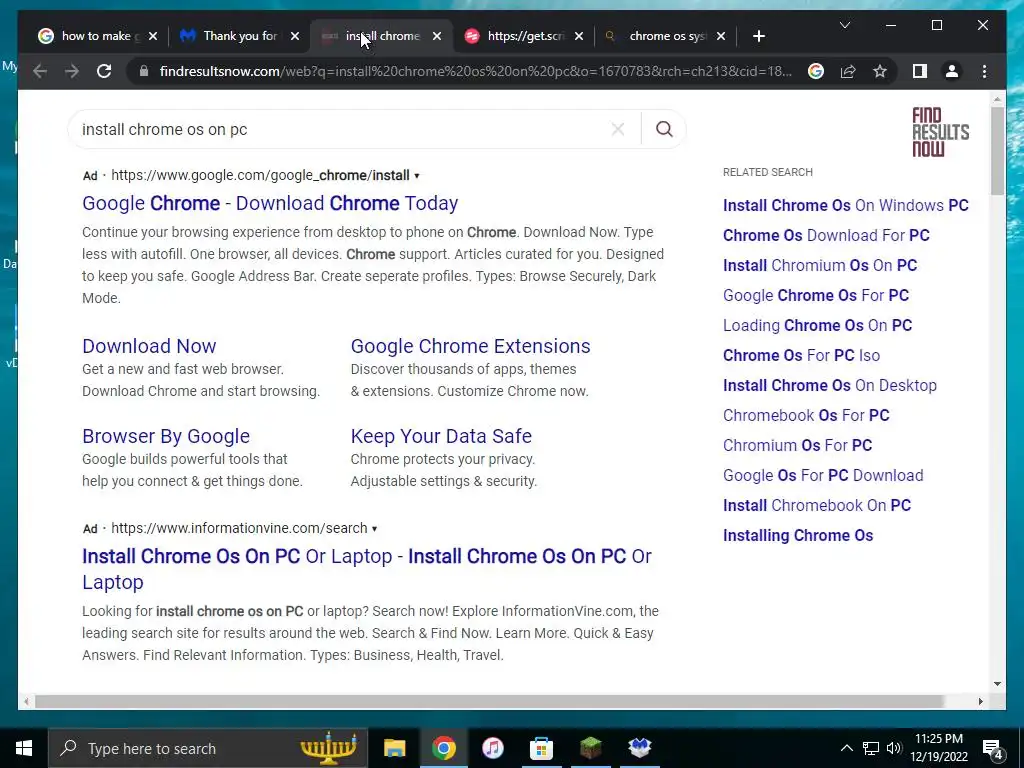Select 'Install Chromium Os On PC' related search
The image size is (1024, 768).
(x=820, y=265)
